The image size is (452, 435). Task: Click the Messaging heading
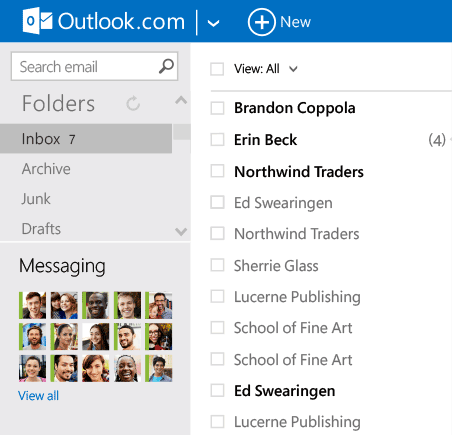(62, 266)
